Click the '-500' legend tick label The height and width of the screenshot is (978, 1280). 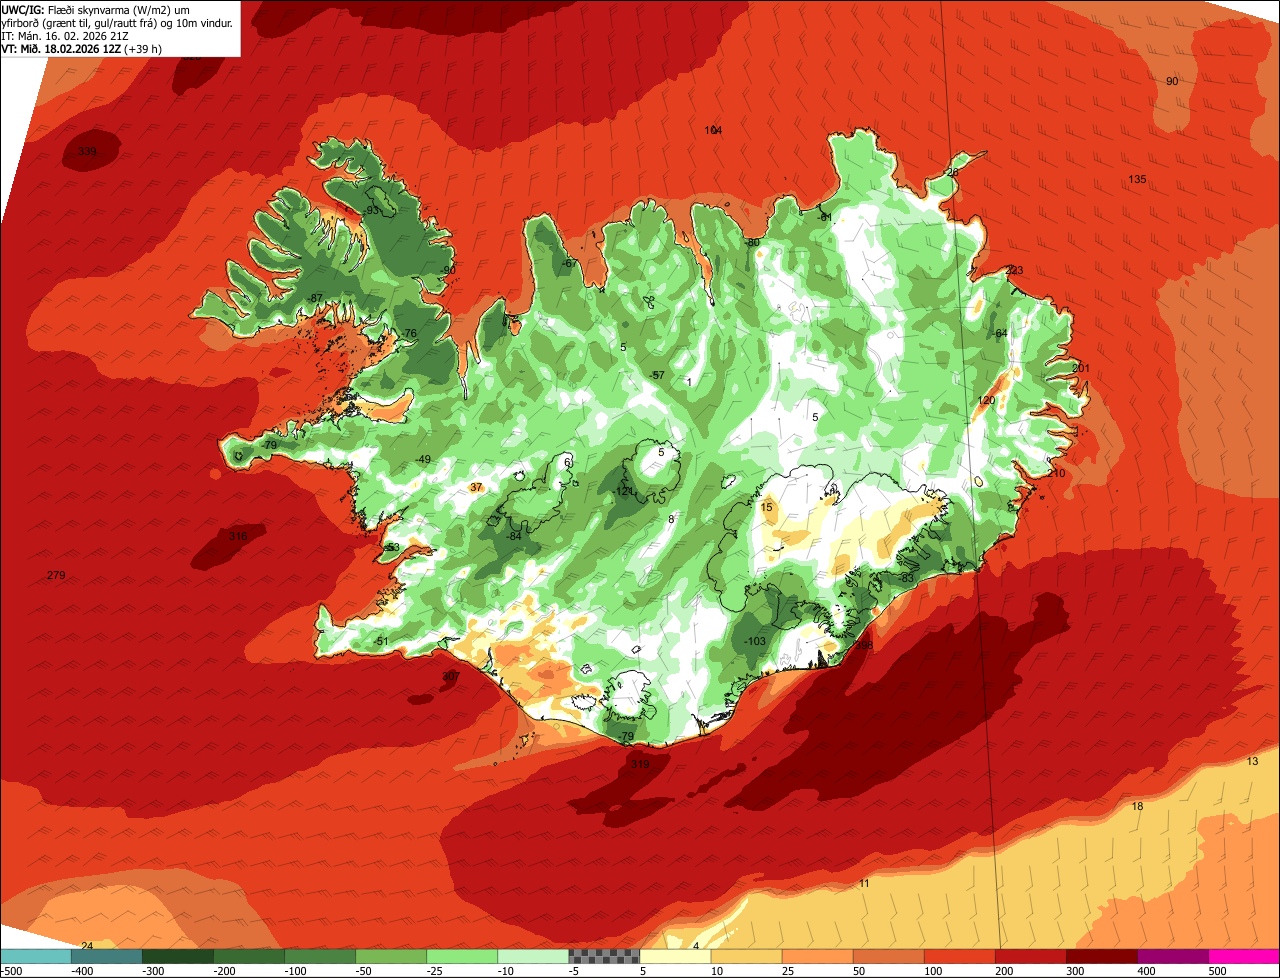click(11, 971)
